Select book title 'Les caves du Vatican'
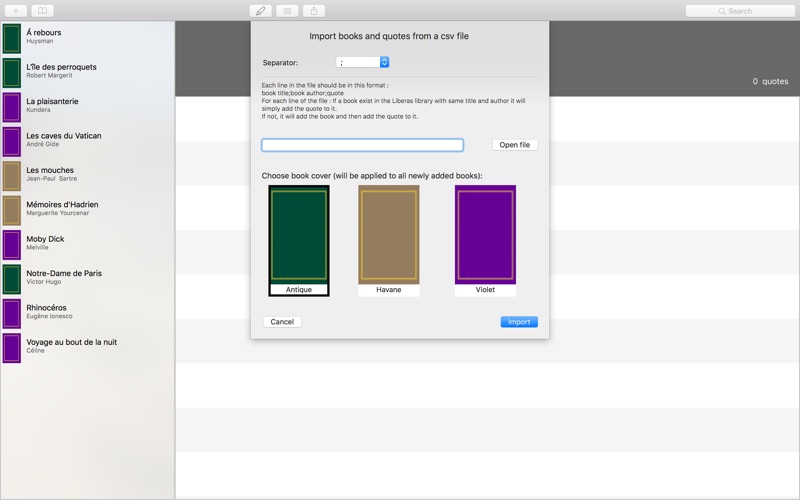The height and width of the screenshot is (500, 800). [x=64, y=136]
